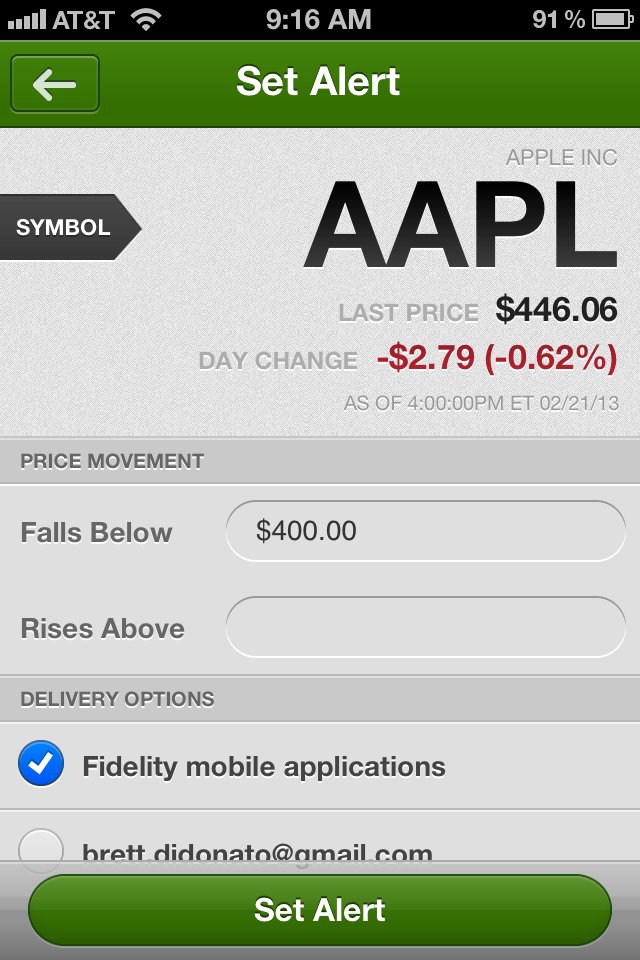Screen dimensions: 640x960
Task: Tap the APPLE INC company name
Action: point(561,157)
